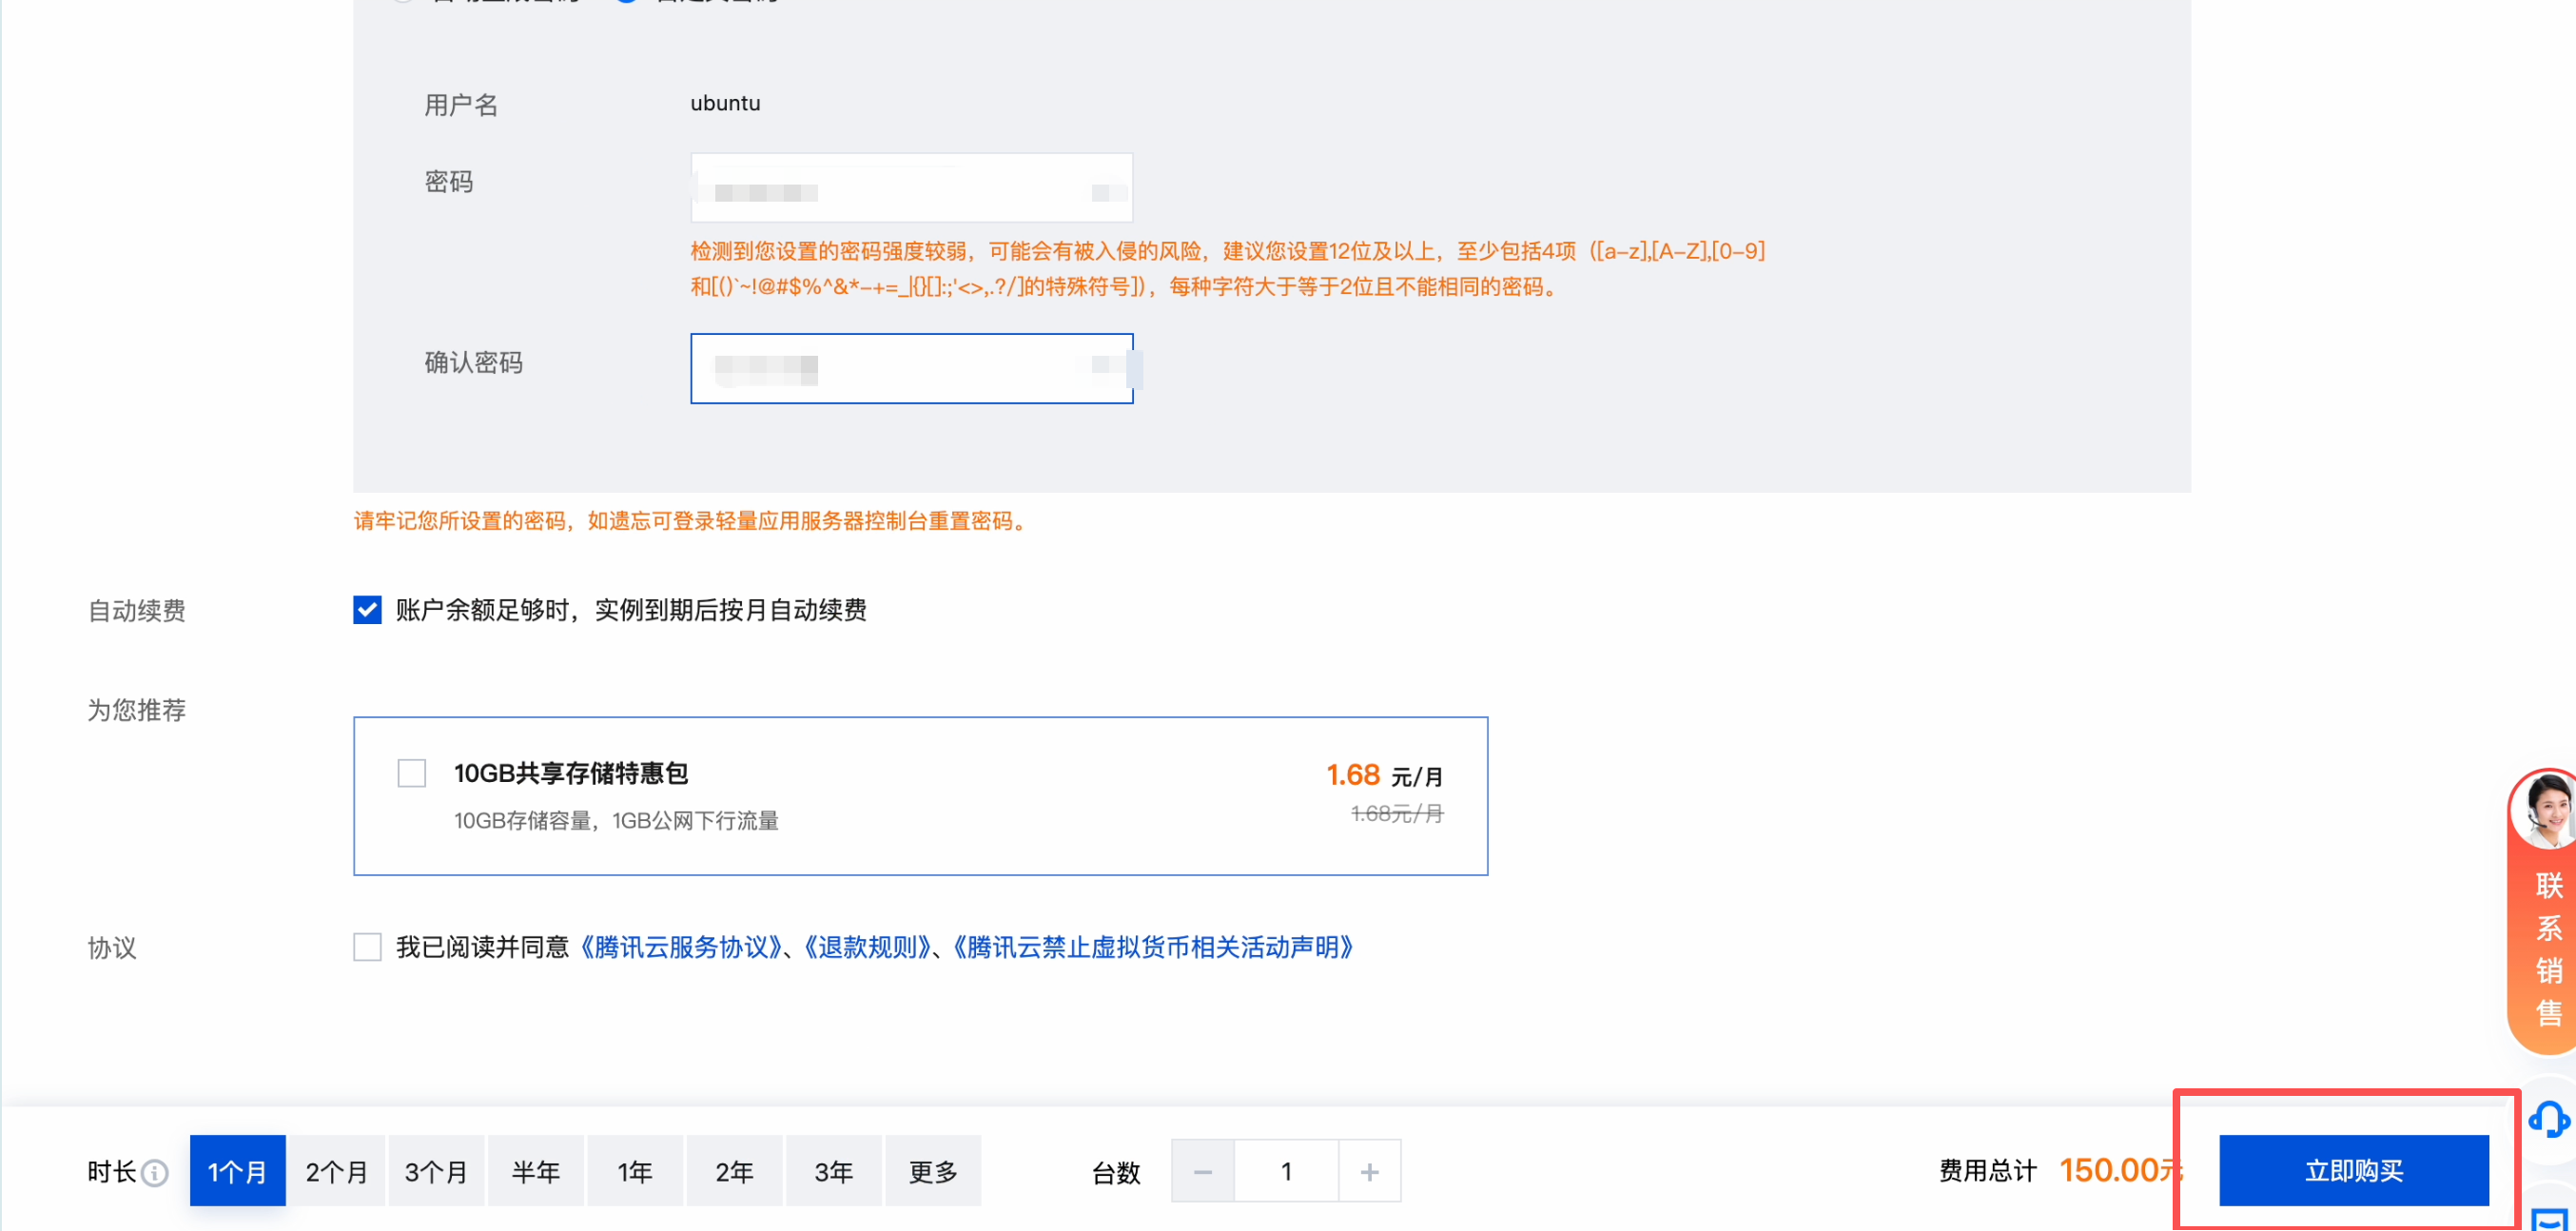2576x1231 pixels.
Task: Choose the 1年 duration
Action: click(634, 1171)
